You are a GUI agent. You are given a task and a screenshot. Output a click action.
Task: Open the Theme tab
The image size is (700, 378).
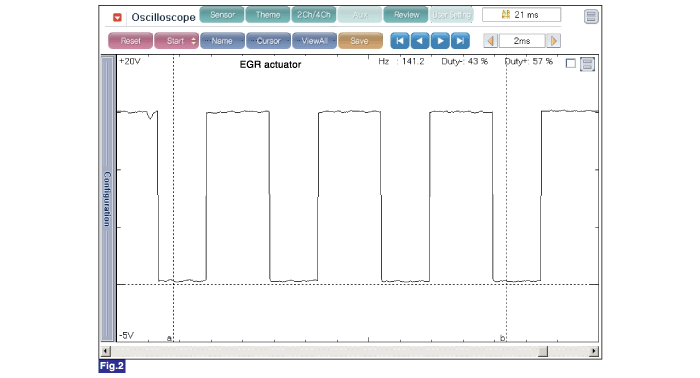tap(268, 15)
